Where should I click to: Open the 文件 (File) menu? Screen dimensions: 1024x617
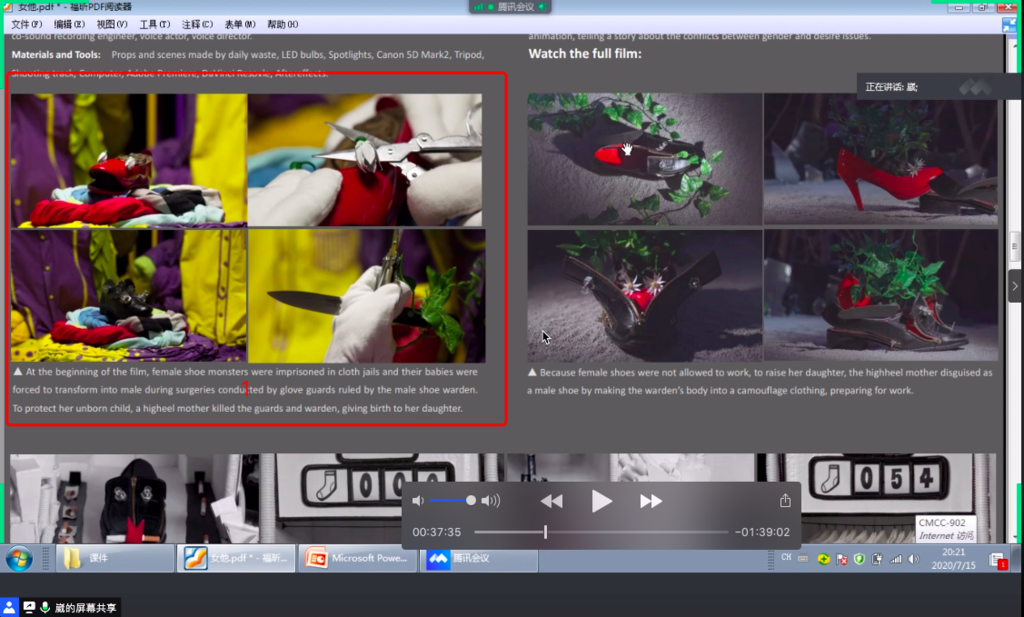coord(27,24)
